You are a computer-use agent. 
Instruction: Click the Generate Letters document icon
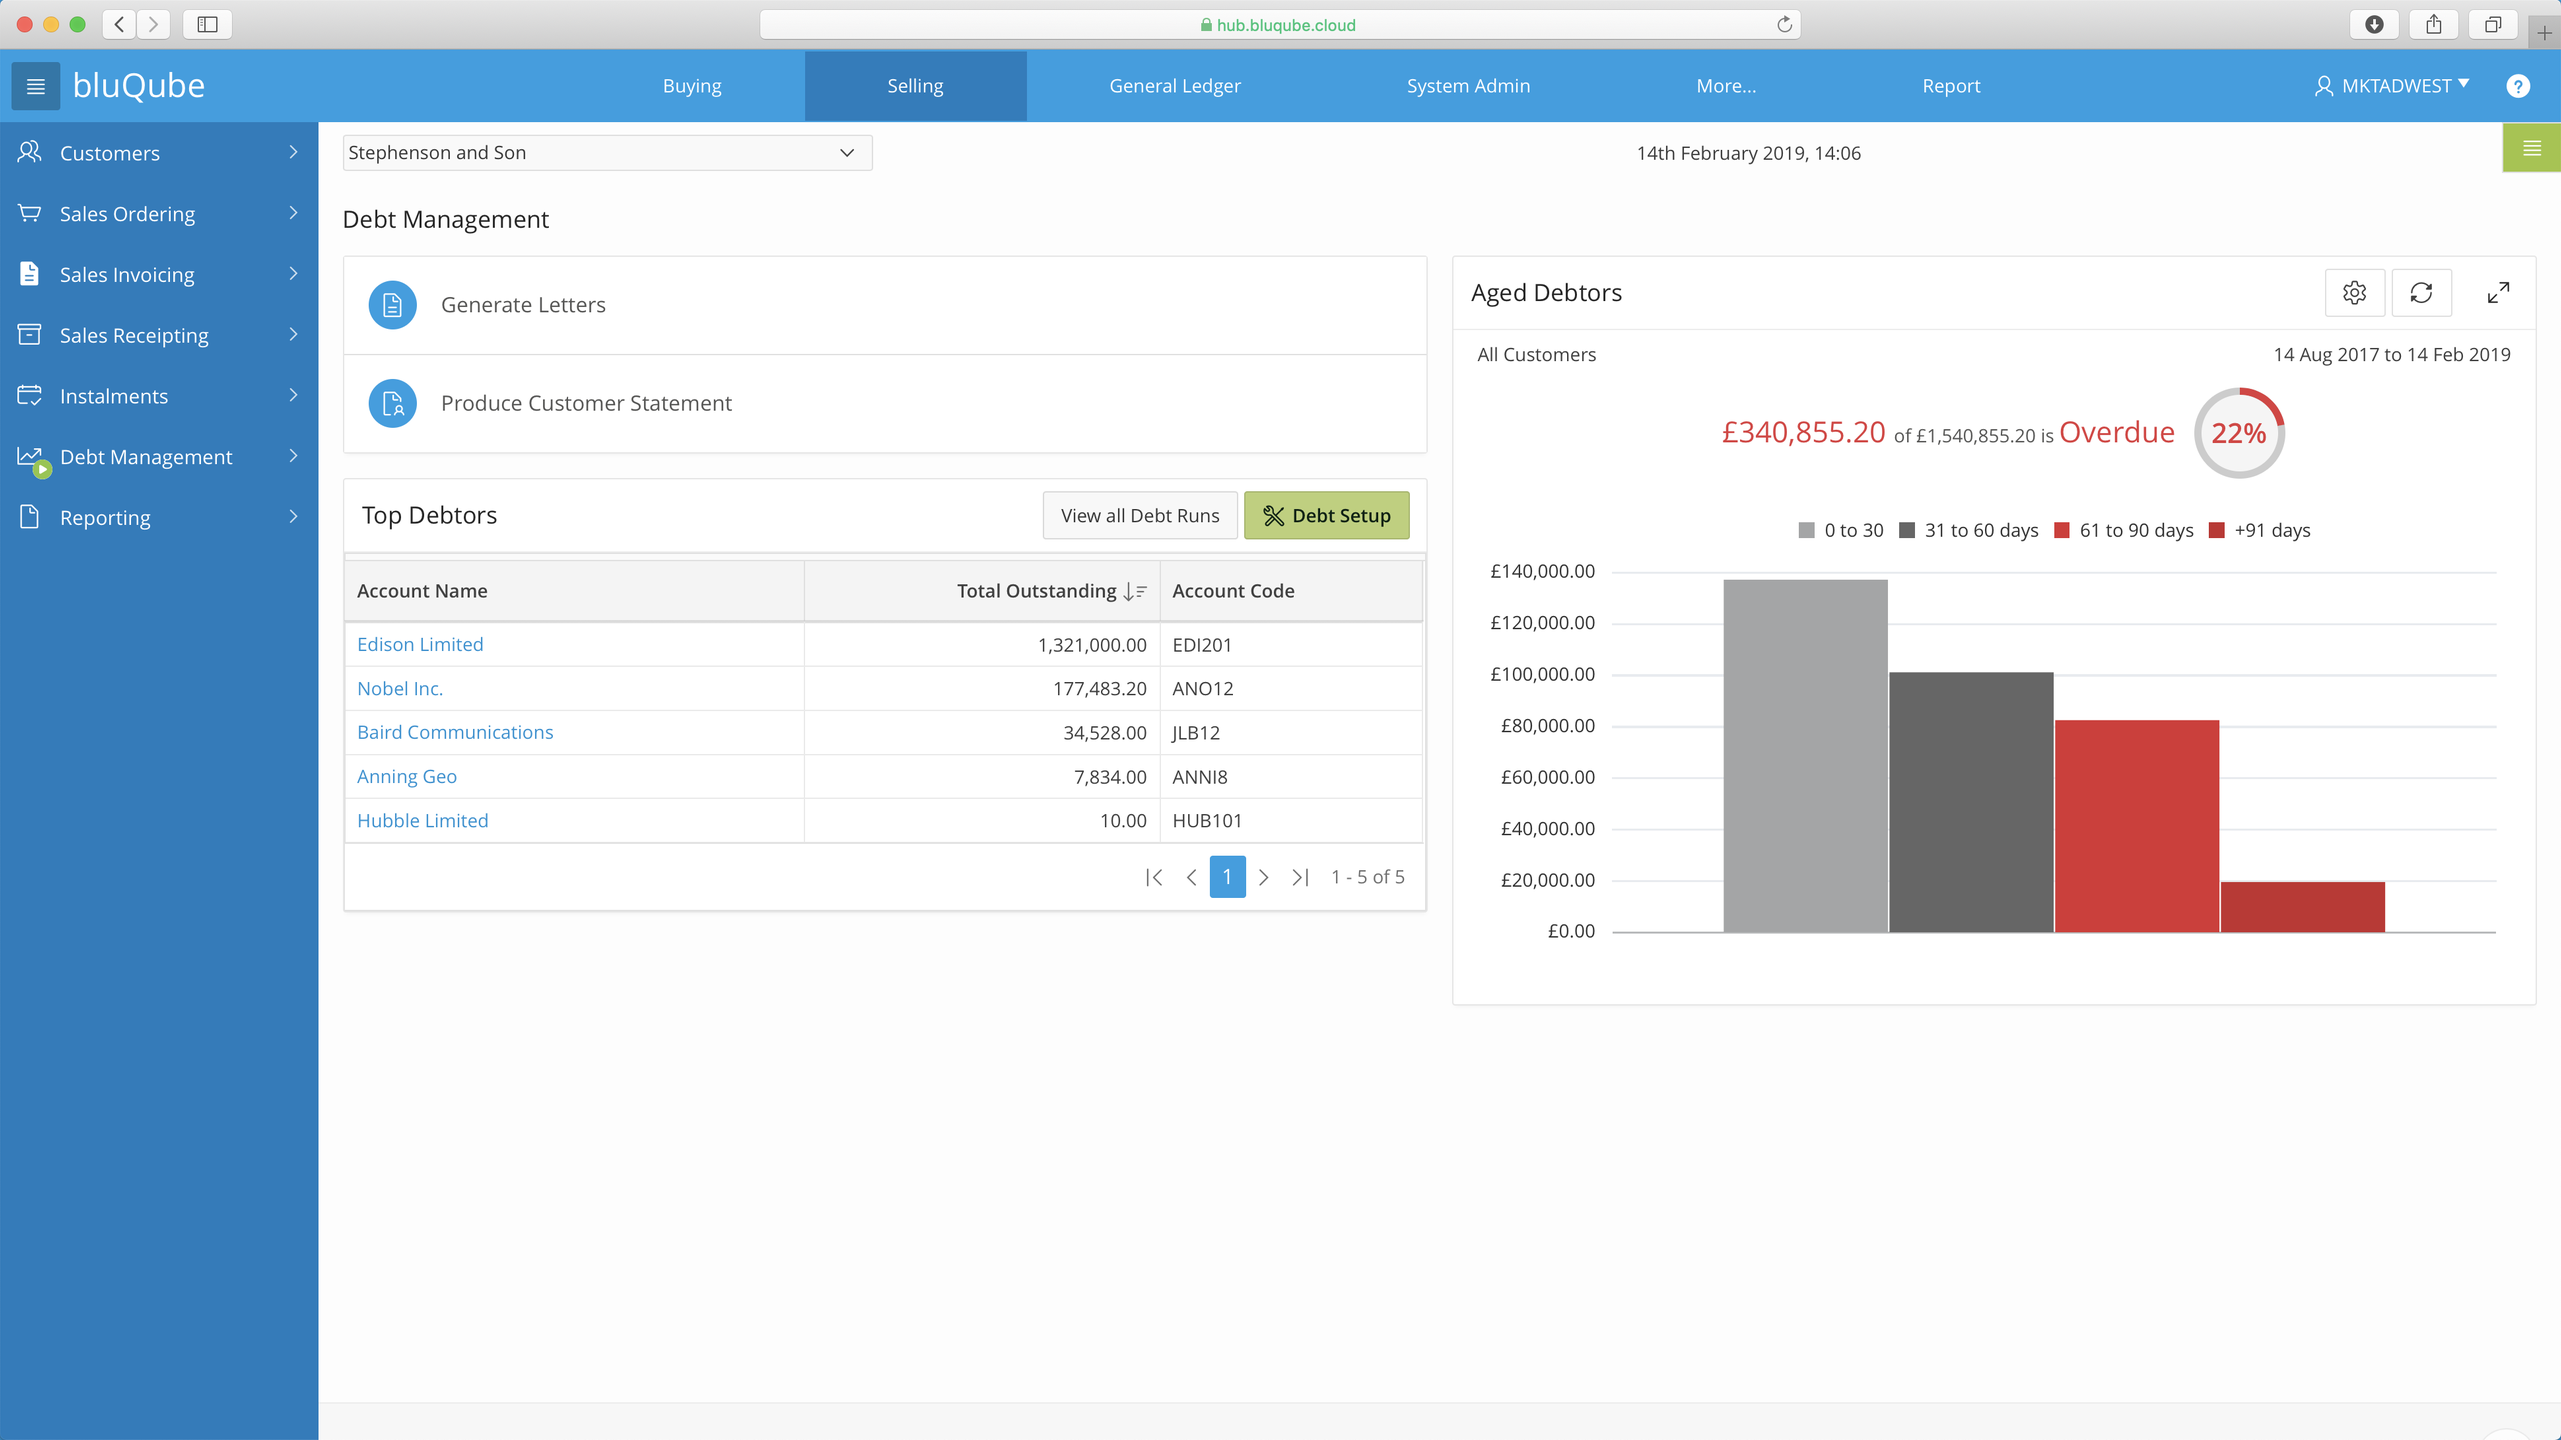pos(392,305)
